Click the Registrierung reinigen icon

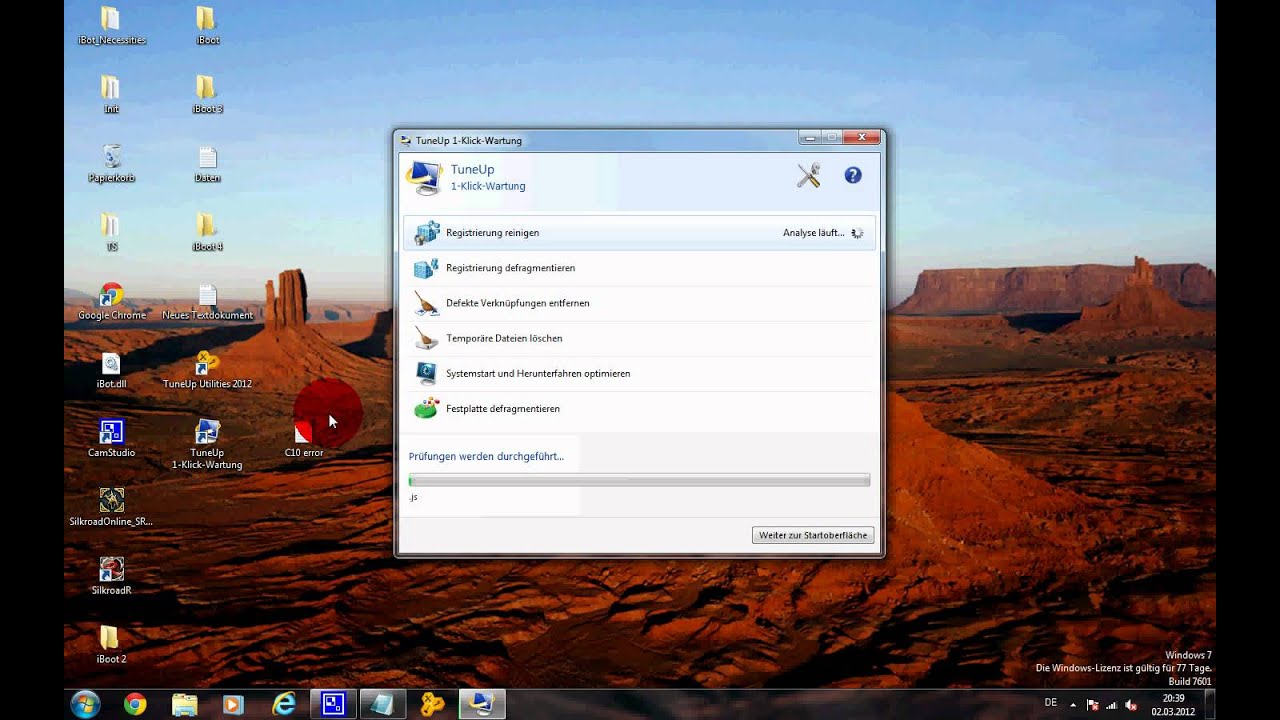coord(427,233)
